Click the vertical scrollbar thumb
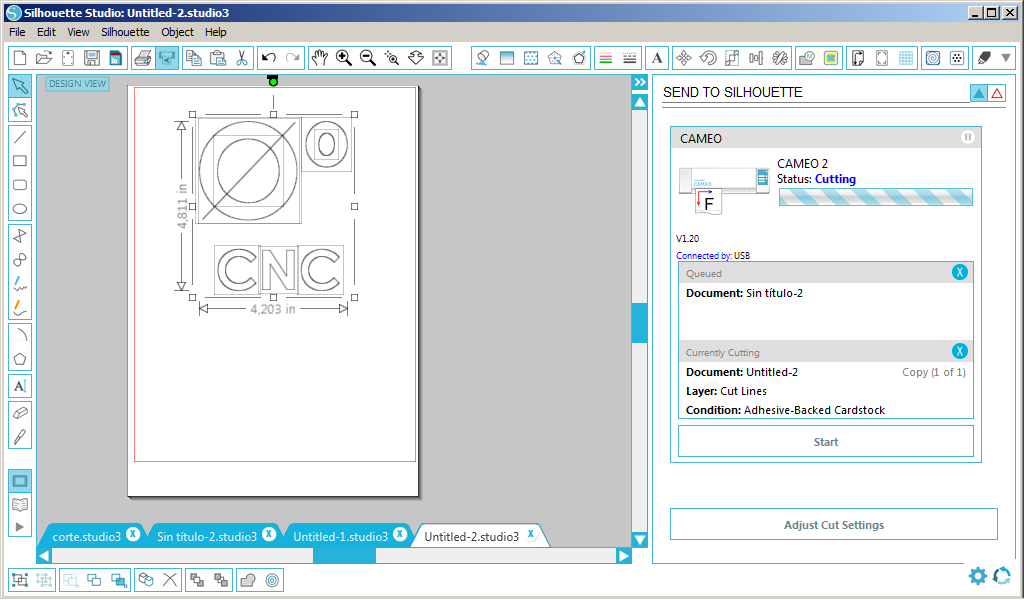This screenshot has height=600, width=1024. tap(639, 323)
